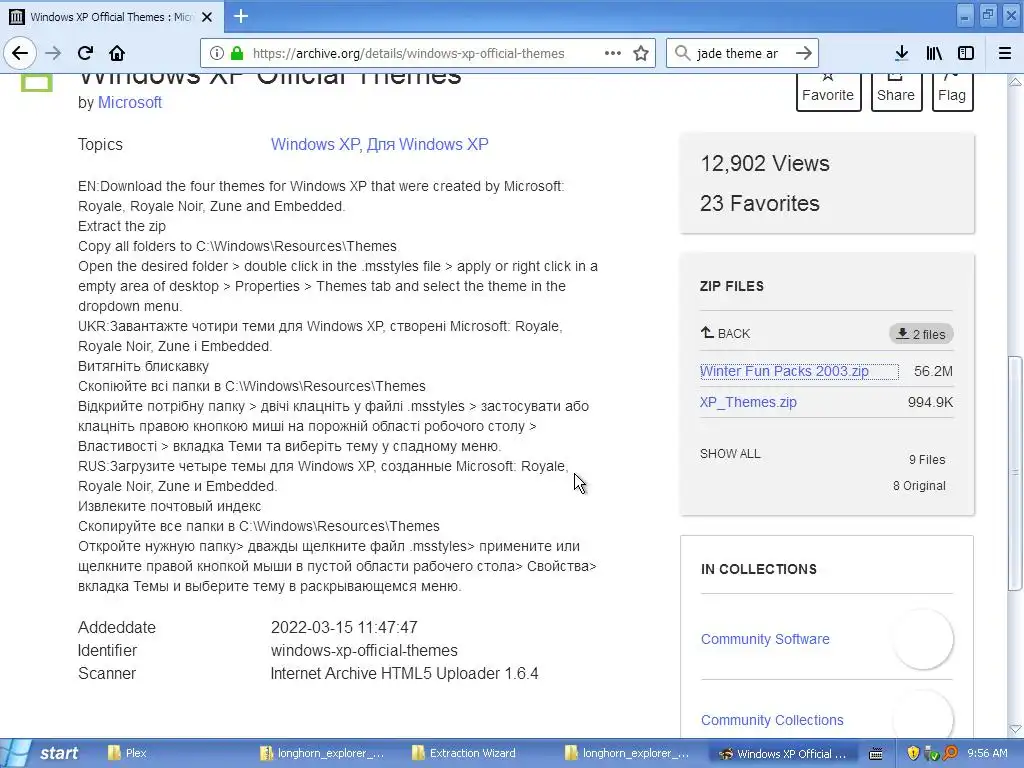
Task: Add item to Favorites
Action: [x=828, y=91]
